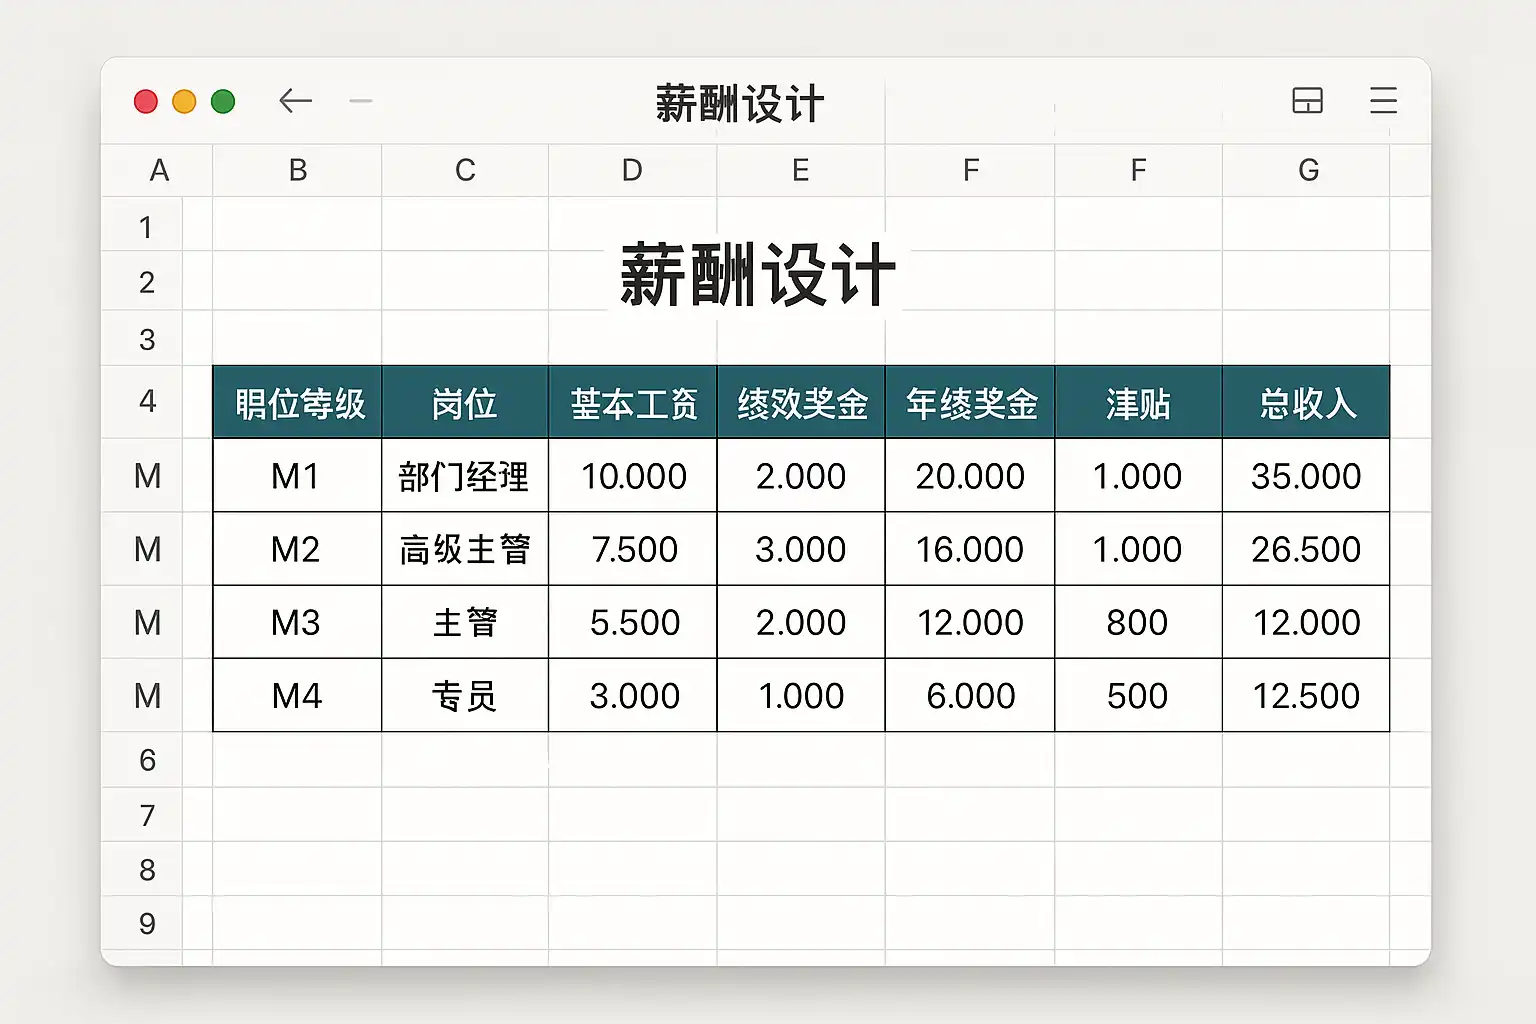
Task: Click the 岗位 header cell
Action: (465, 402)
